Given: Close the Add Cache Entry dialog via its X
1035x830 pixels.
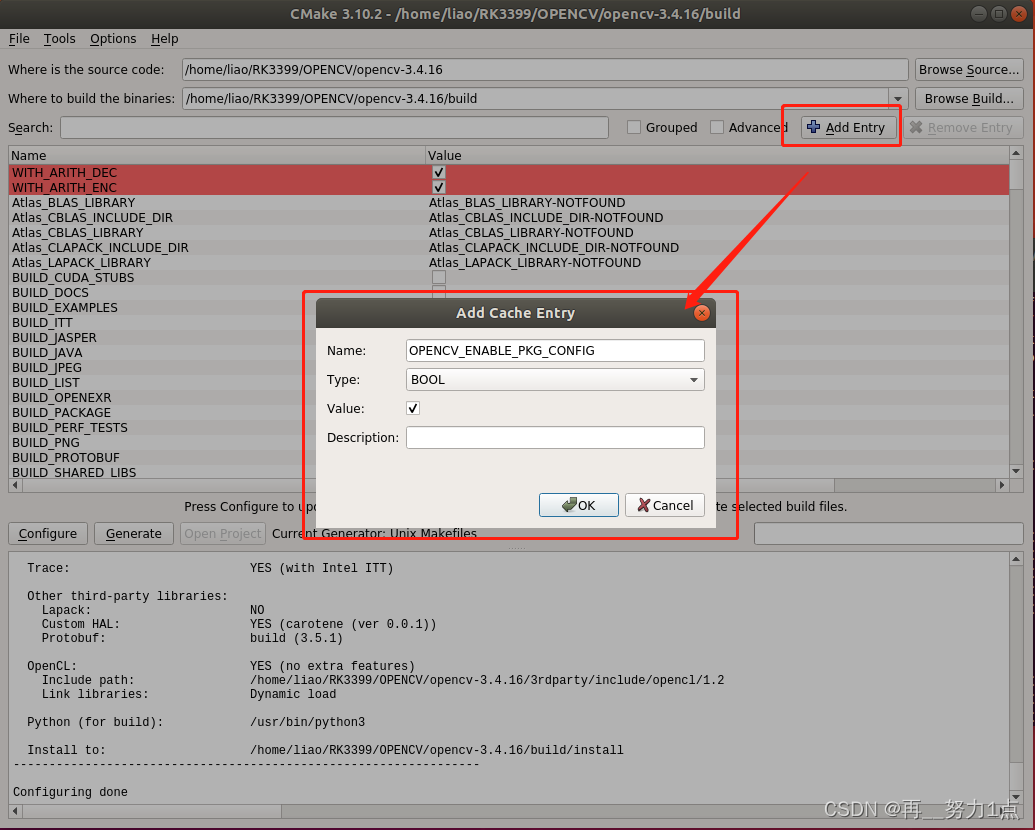Looking at the screenshot, I should point(701,312).
